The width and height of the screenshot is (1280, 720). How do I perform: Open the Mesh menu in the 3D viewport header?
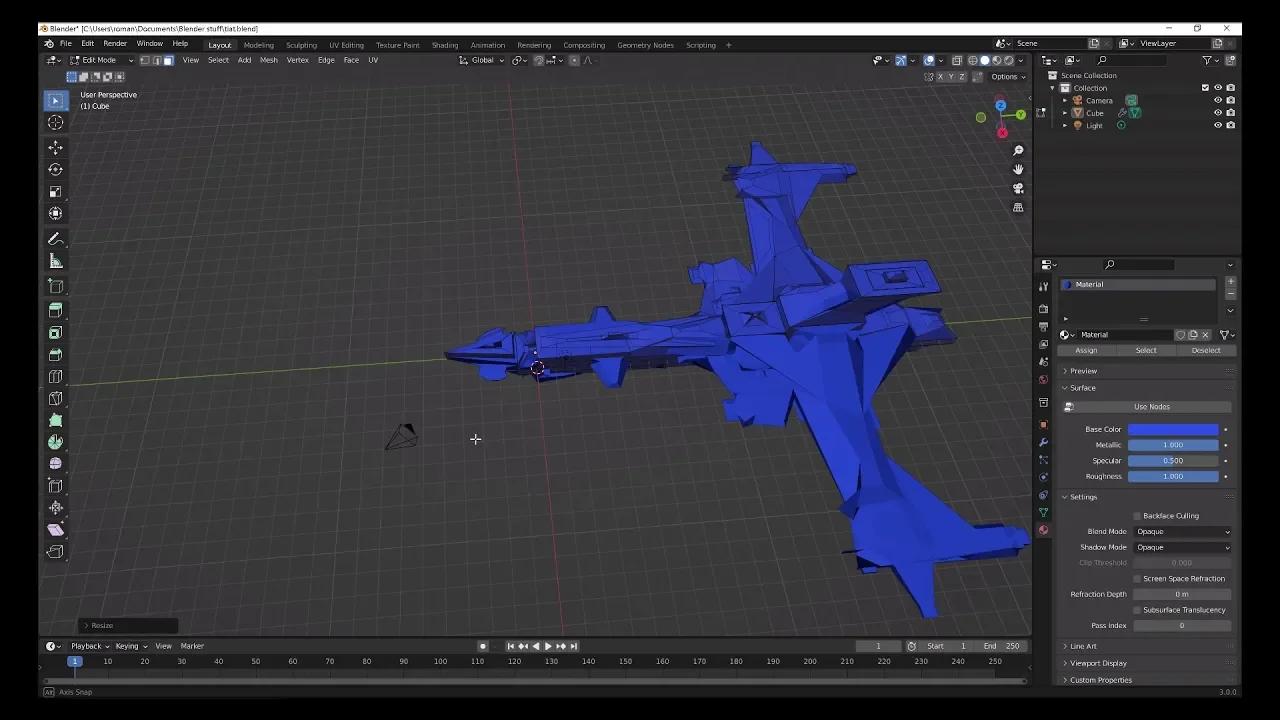[268, 59]
